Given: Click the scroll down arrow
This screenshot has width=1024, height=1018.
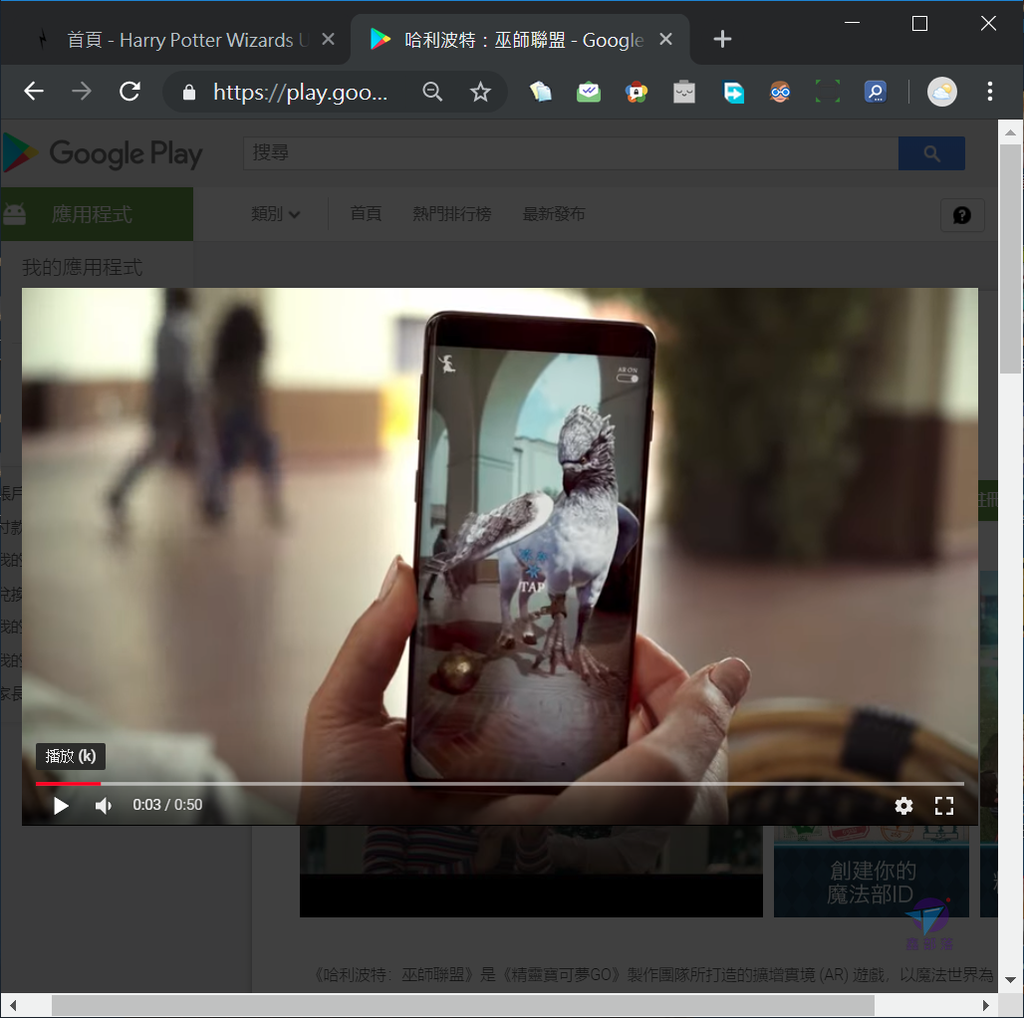Looking at the screenshot, I should [1010, 980].
